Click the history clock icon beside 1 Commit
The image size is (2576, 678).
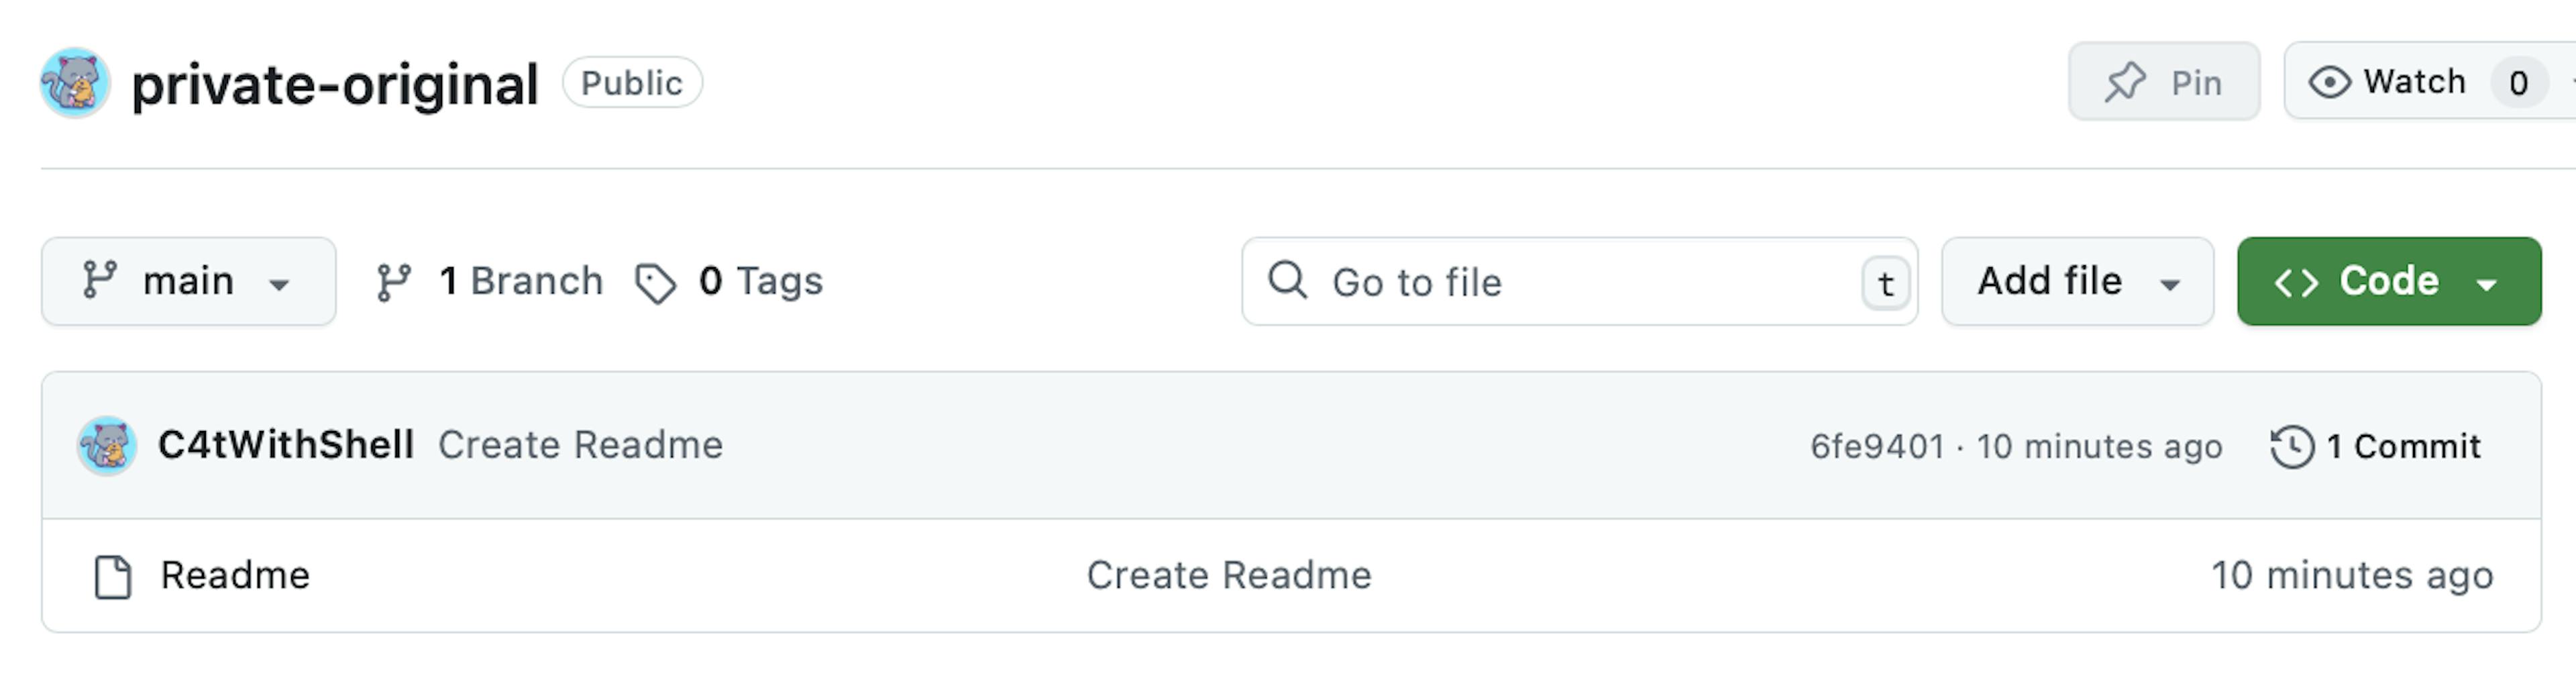(x=2292, y=446)
